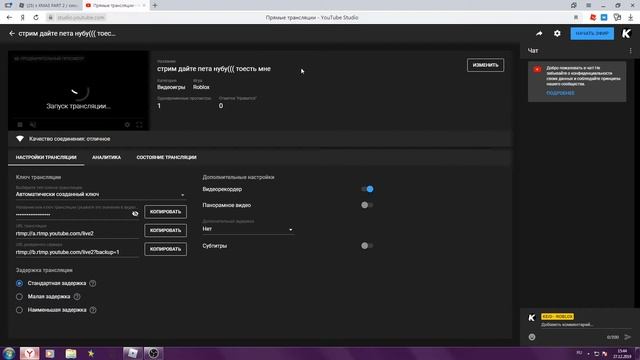Click the blue extension icon in browser toolbar
The height and width of the screenshot is (360, 640).
click(x=604, y=18)
